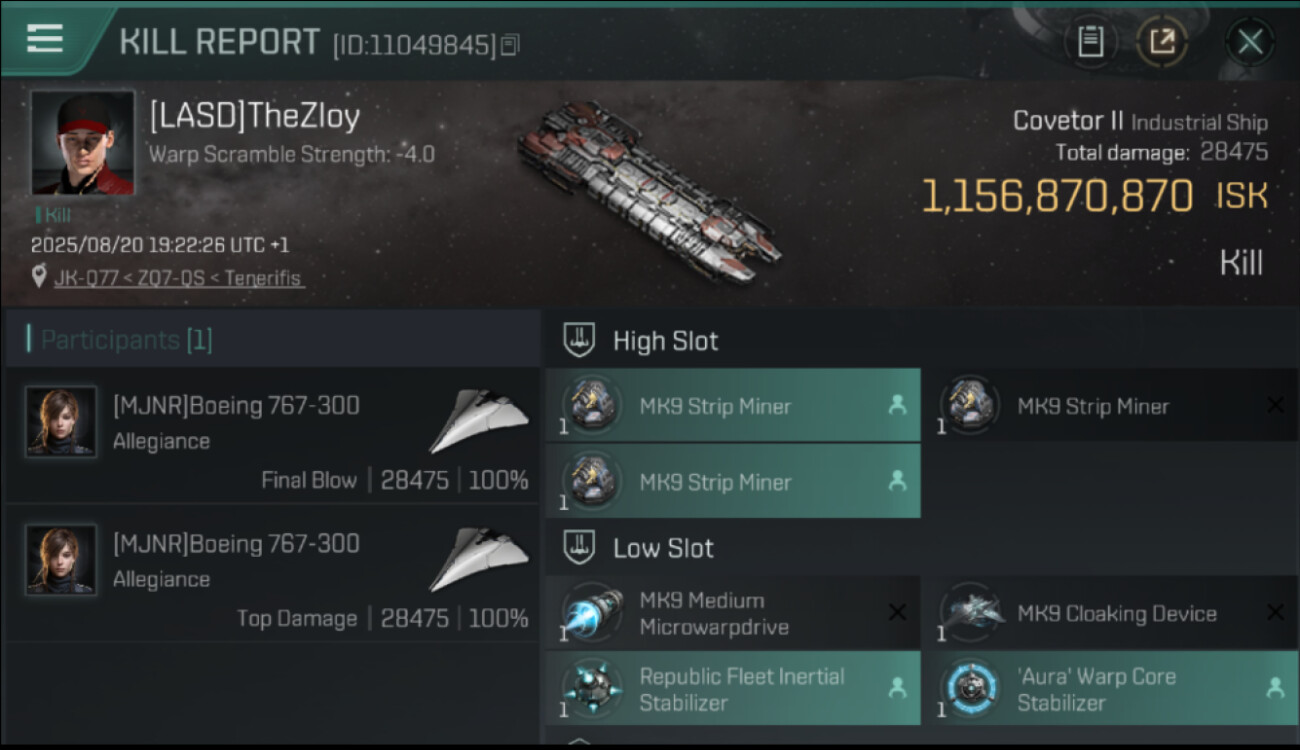Share the kill report via export icon
This screenshot has width=1300, height=750.
point(1162,42)
